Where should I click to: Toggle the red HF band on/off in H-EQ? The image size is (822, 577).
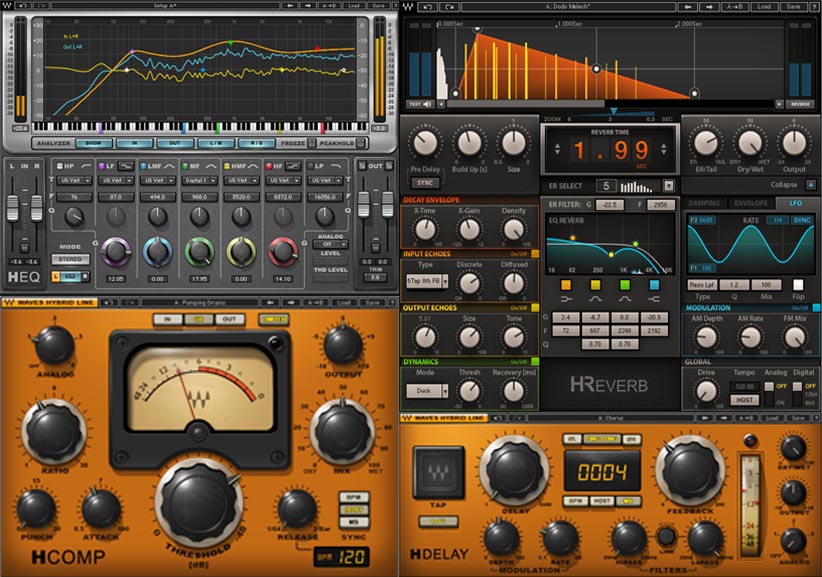pos(269,166)
